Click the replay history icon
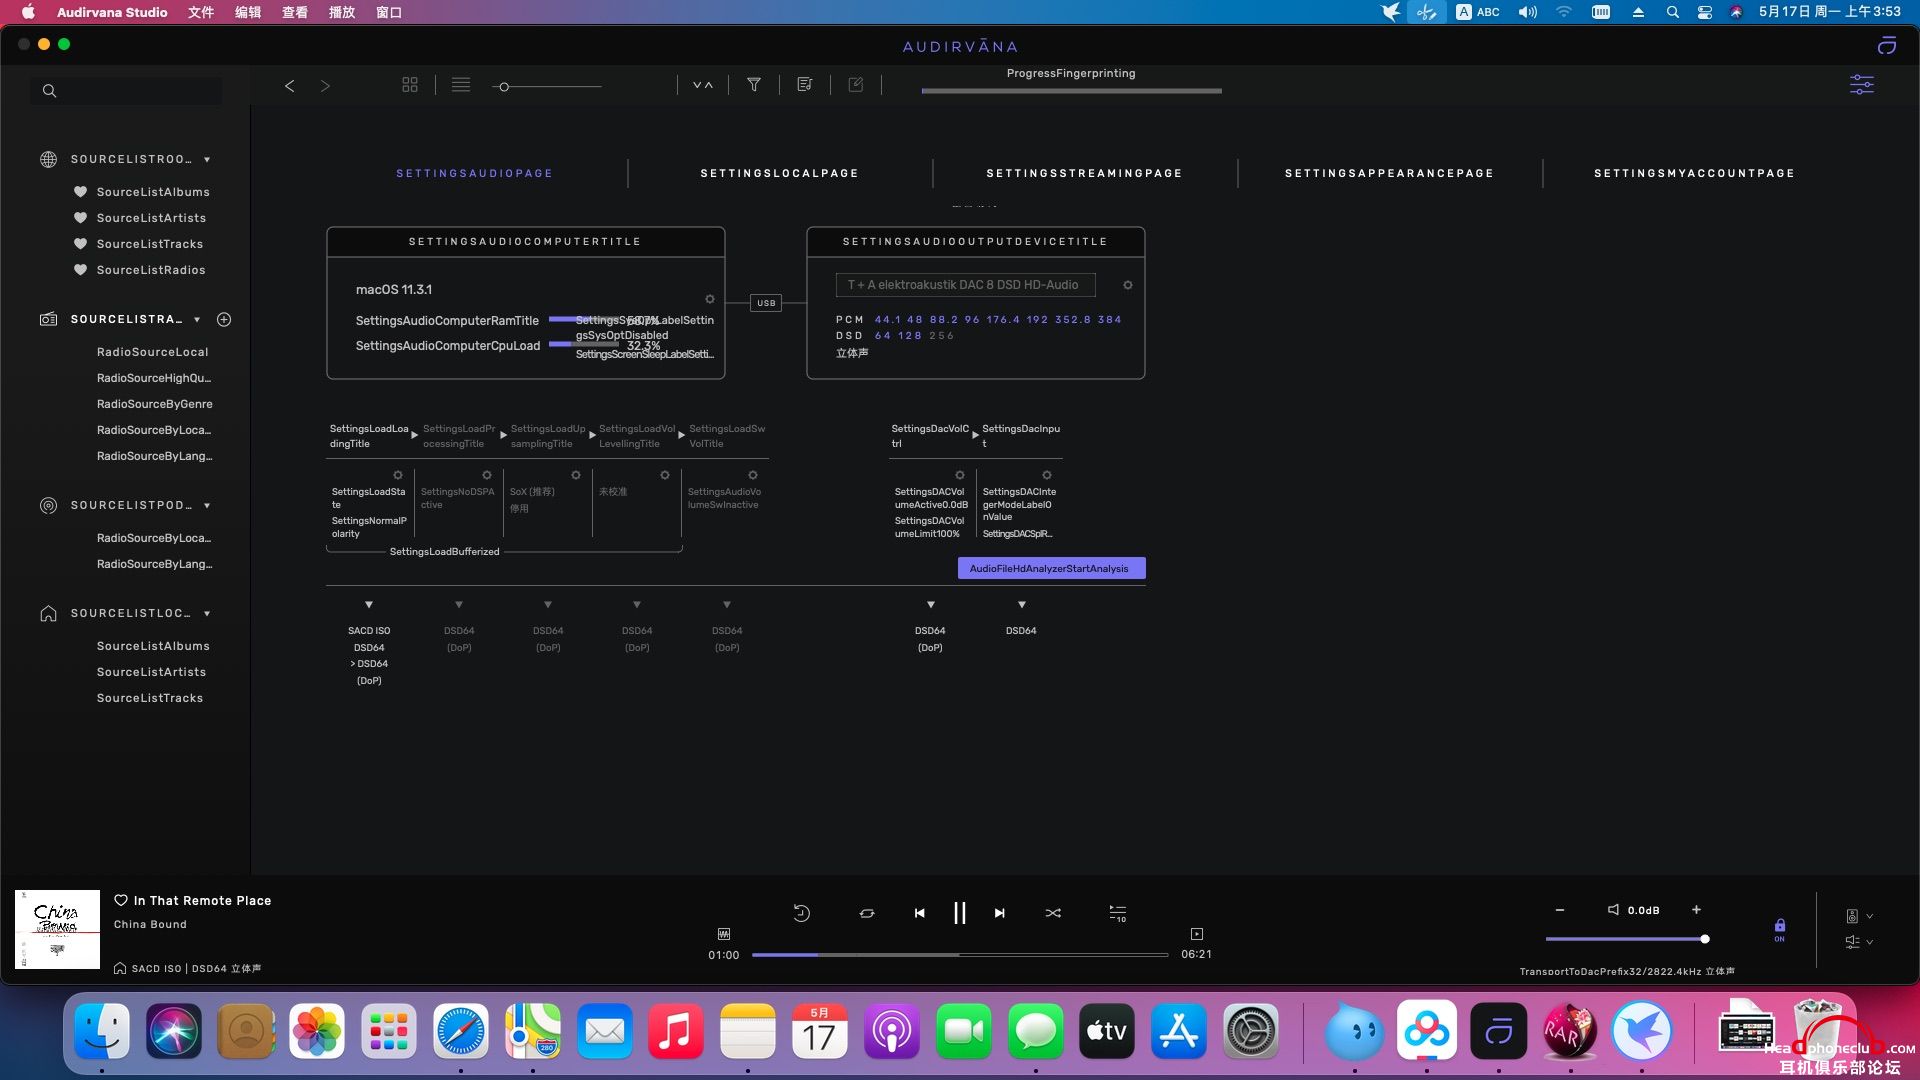 pos(801,913)
